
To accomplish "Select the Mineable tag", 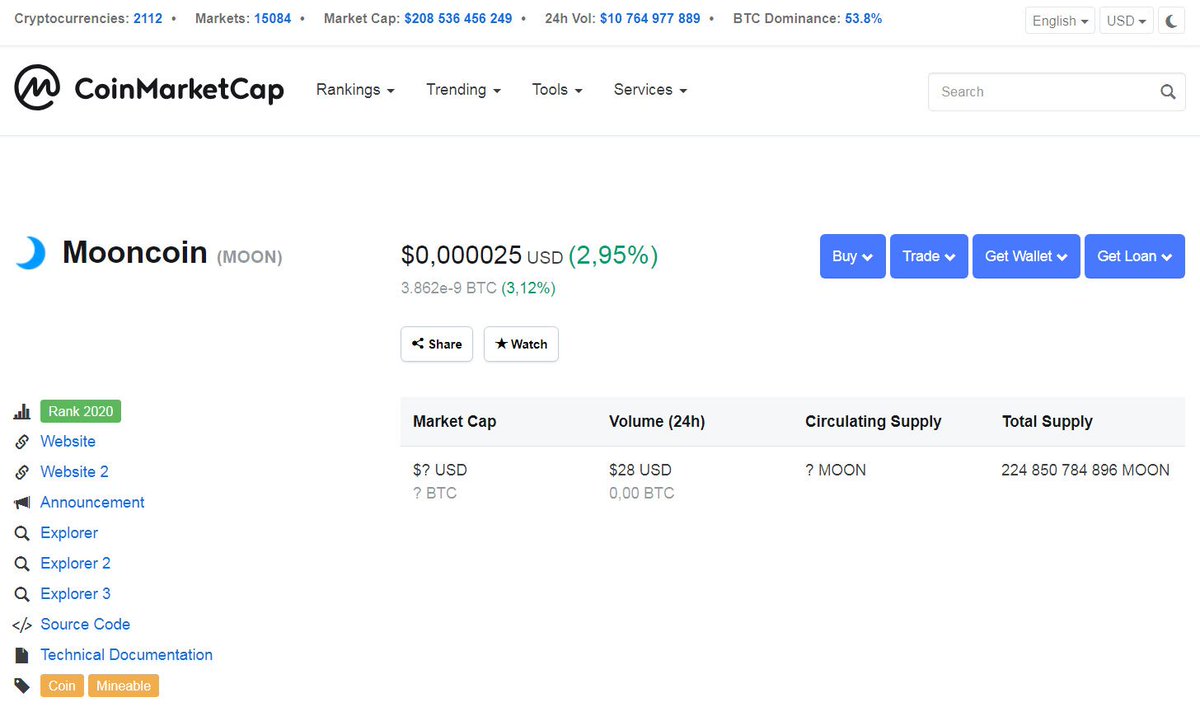I will pyautogui.click(x=123, y=686).
